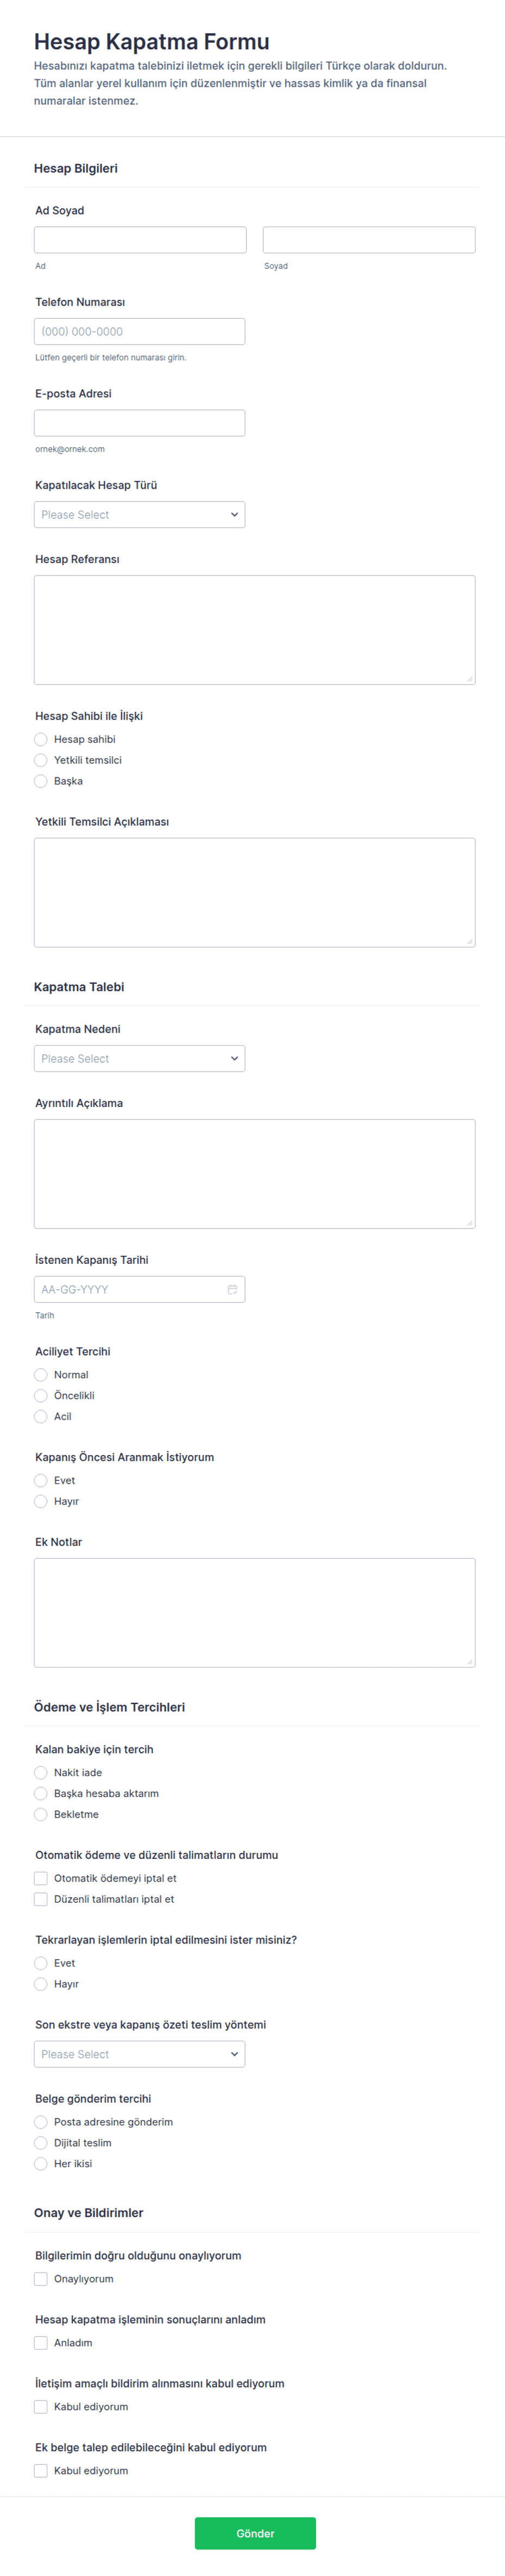The width and height of the screenshot is (505, 2576).
Task: Select the Hesap sahibi radio option
Action: click(x=41, y=739)
